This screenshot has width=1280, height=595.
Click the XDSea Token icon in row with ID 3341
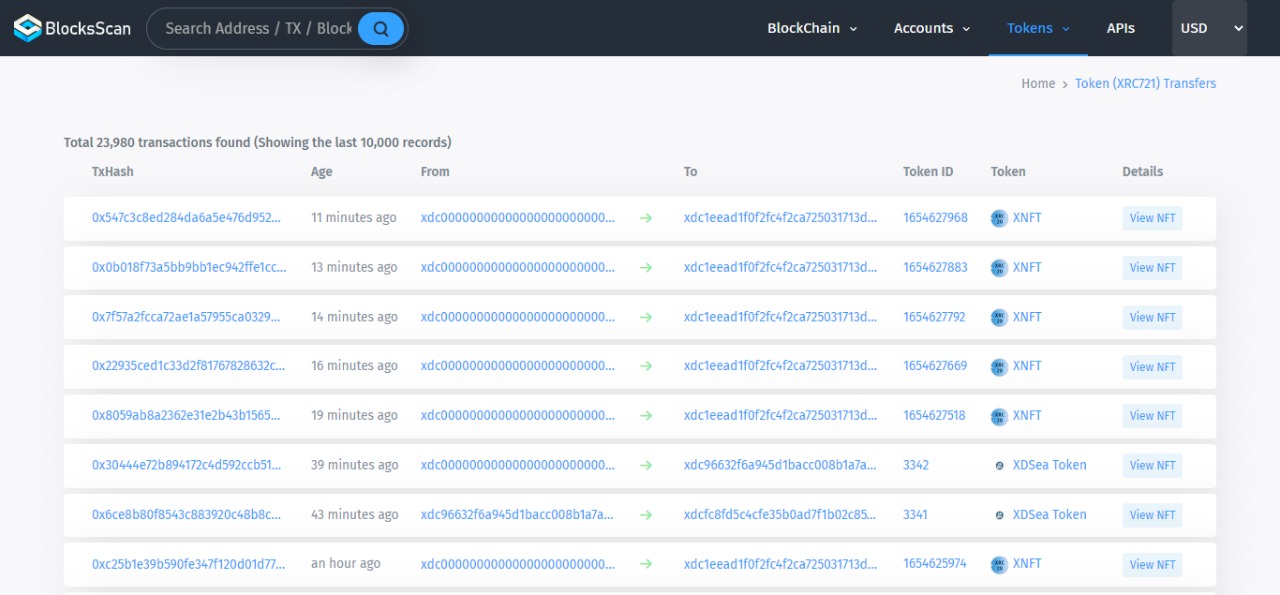click(999, 515)
